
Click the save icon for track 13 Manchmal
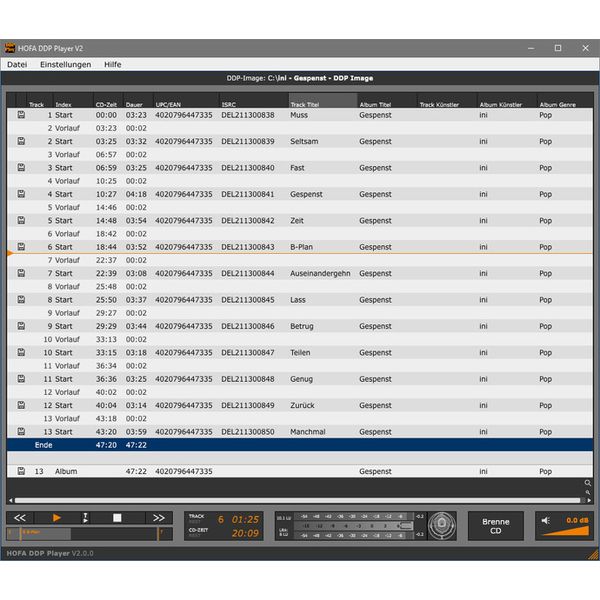[x=21, y=432]
